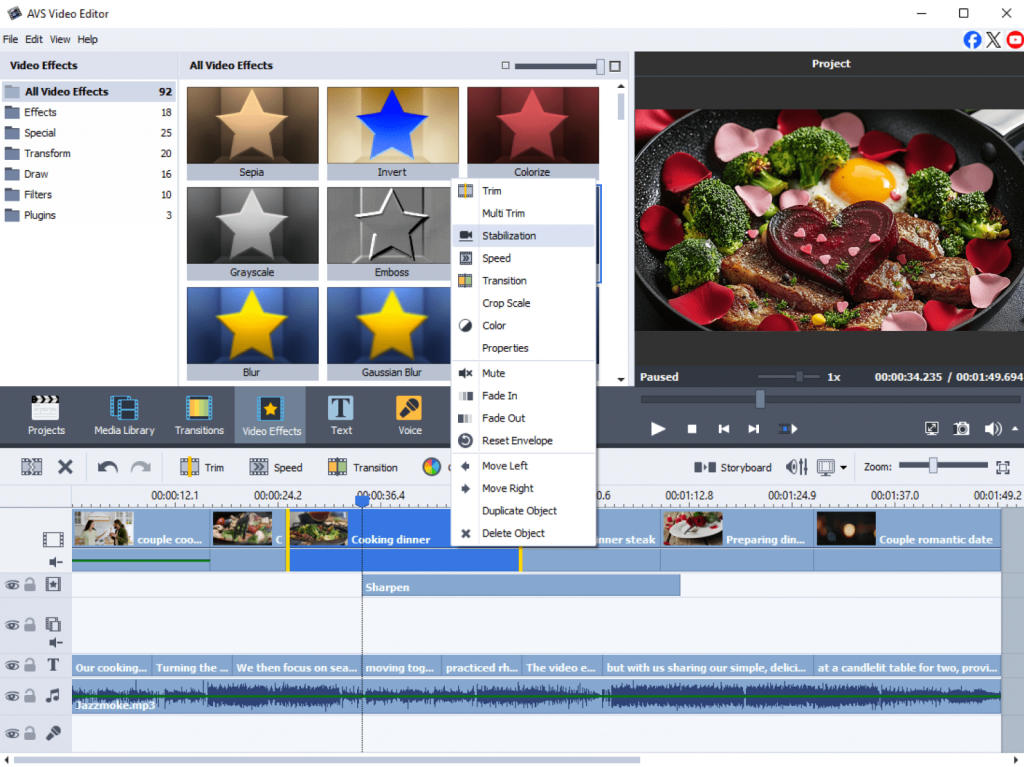Switch to Storyboard view

click(x=734, y=467)
